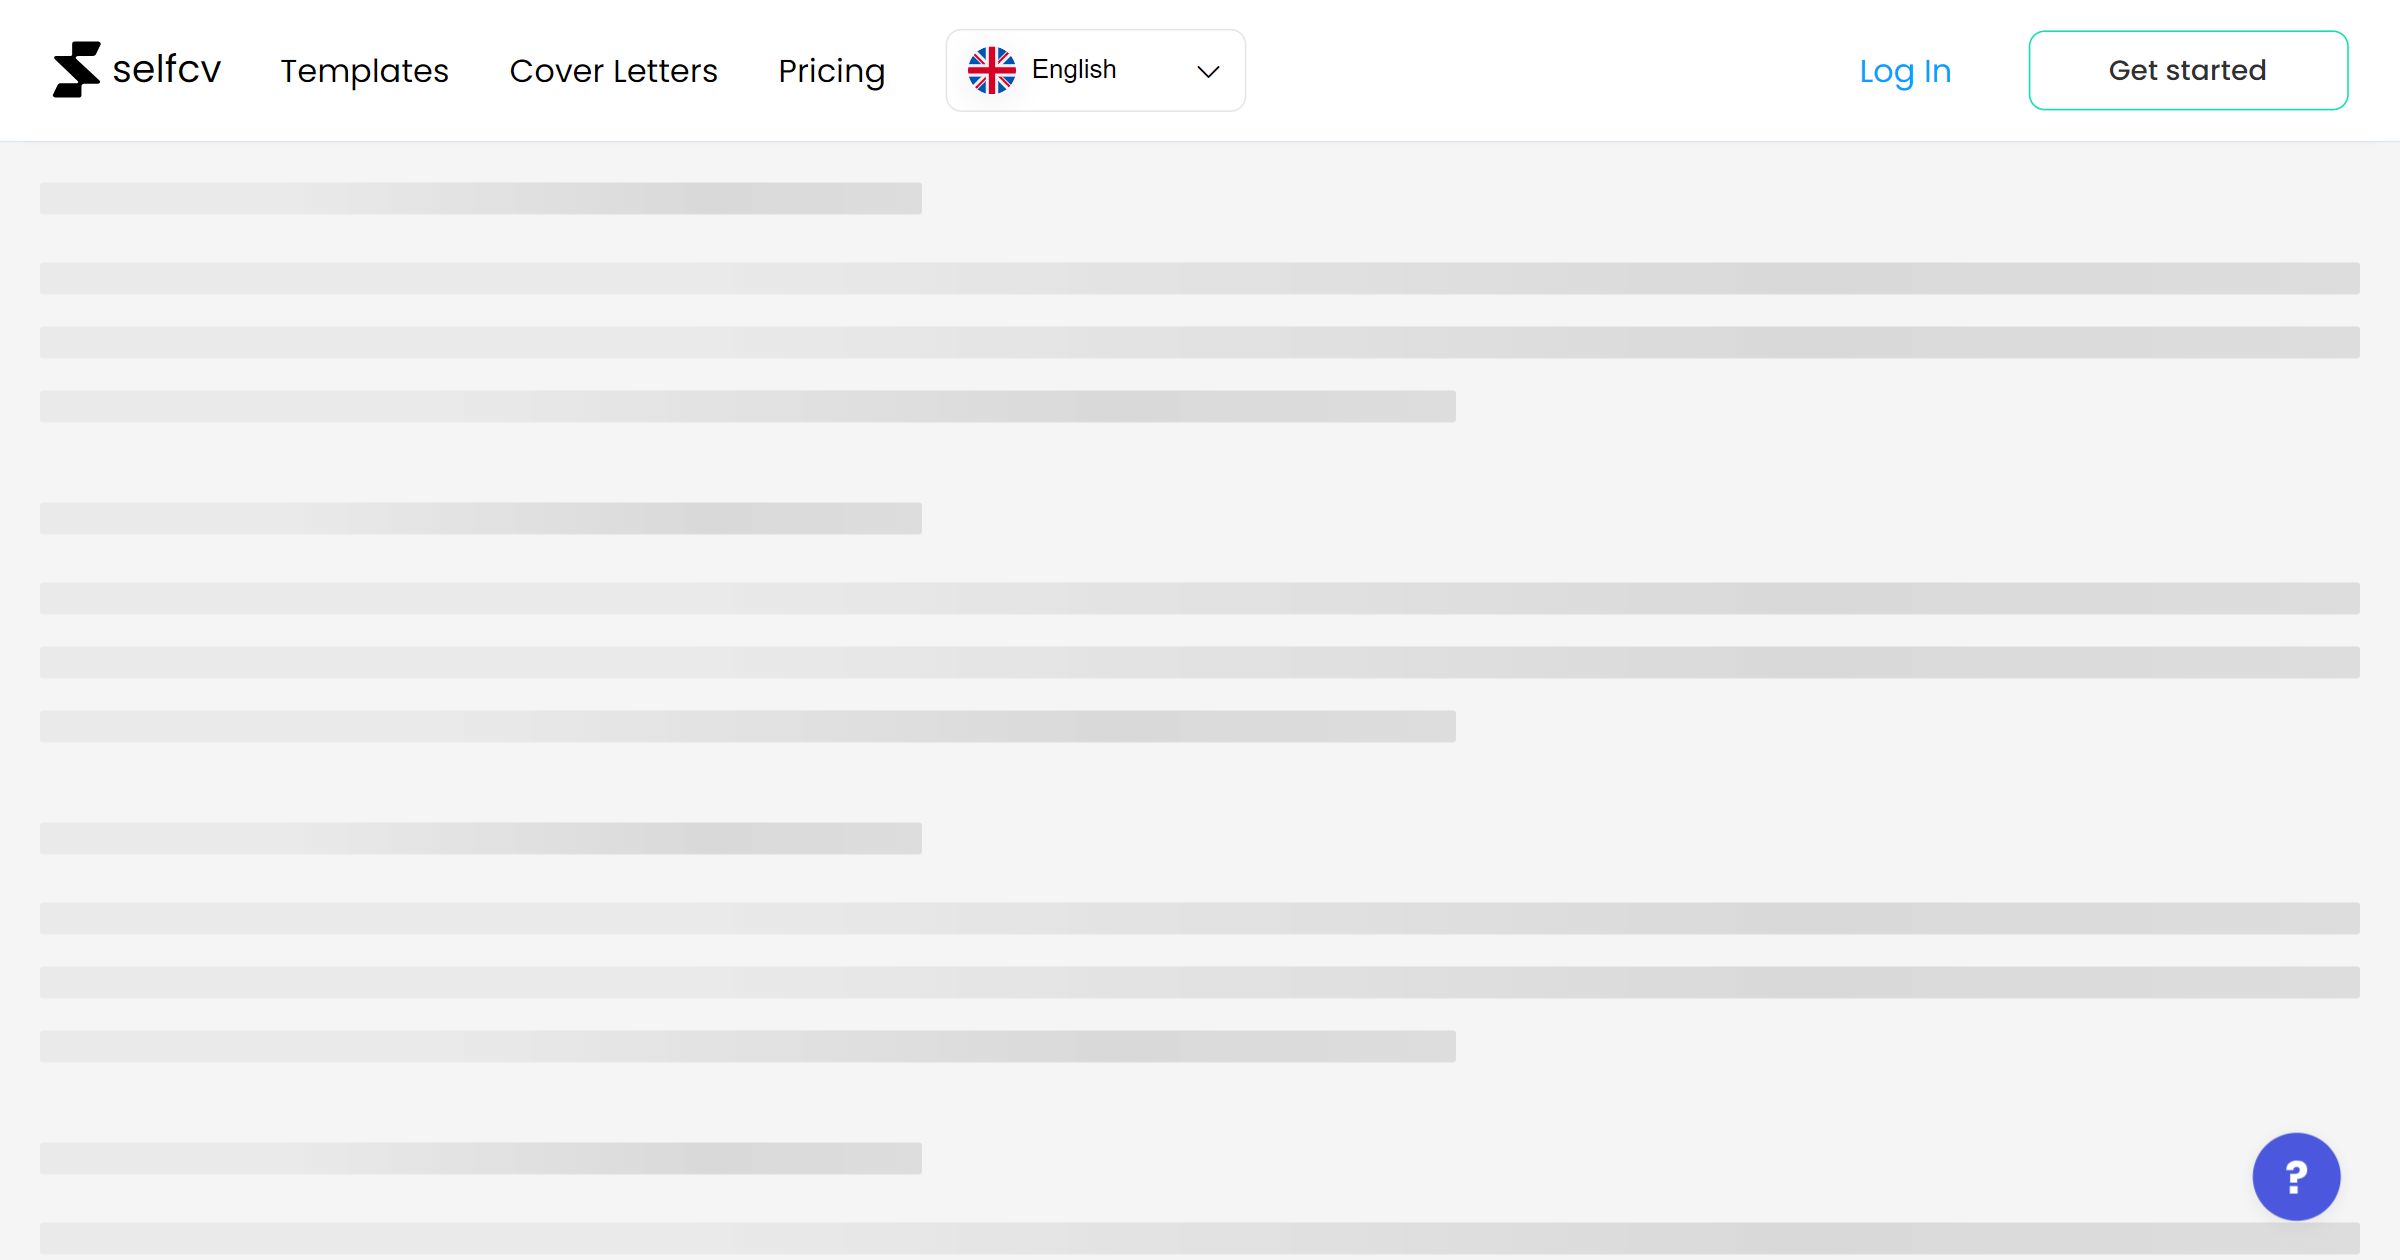Click the UK flag icon

pyautogui.click(x=991, y=70)
